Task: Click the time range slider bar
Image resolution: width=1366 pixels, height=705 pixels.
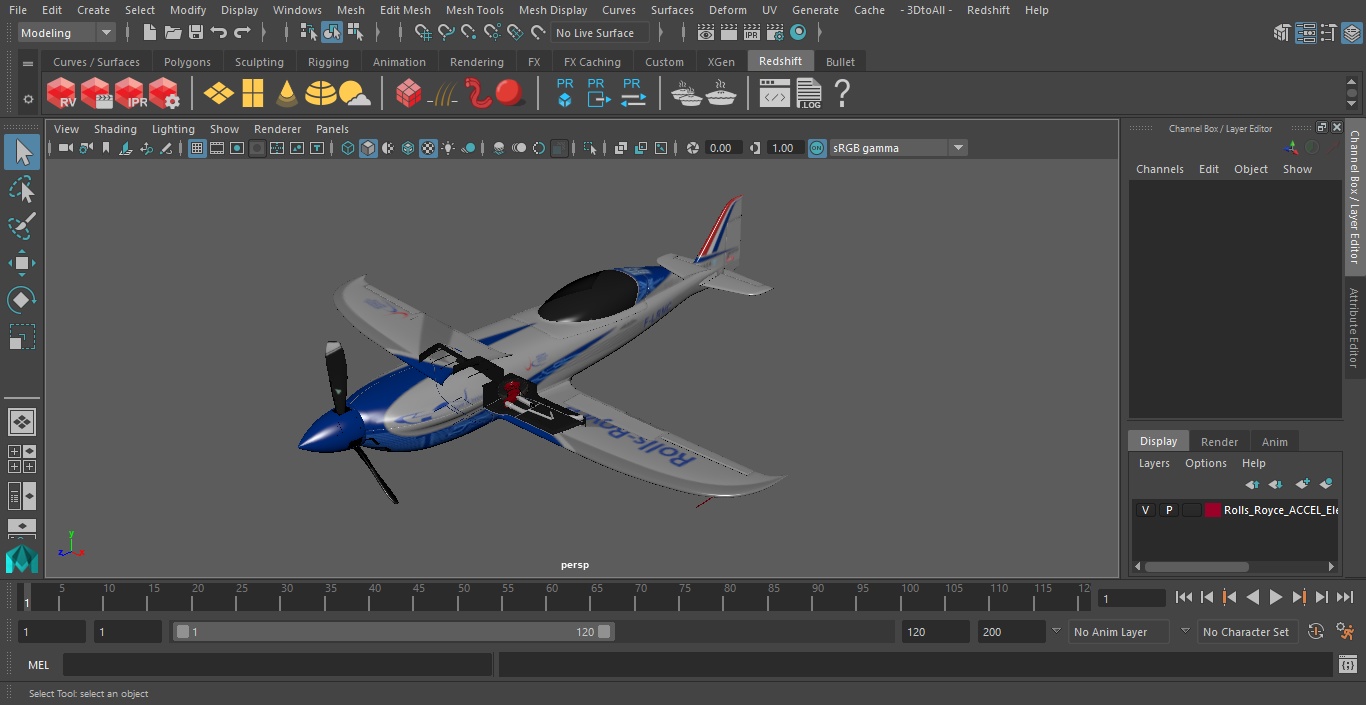Action: coord(393,632)
